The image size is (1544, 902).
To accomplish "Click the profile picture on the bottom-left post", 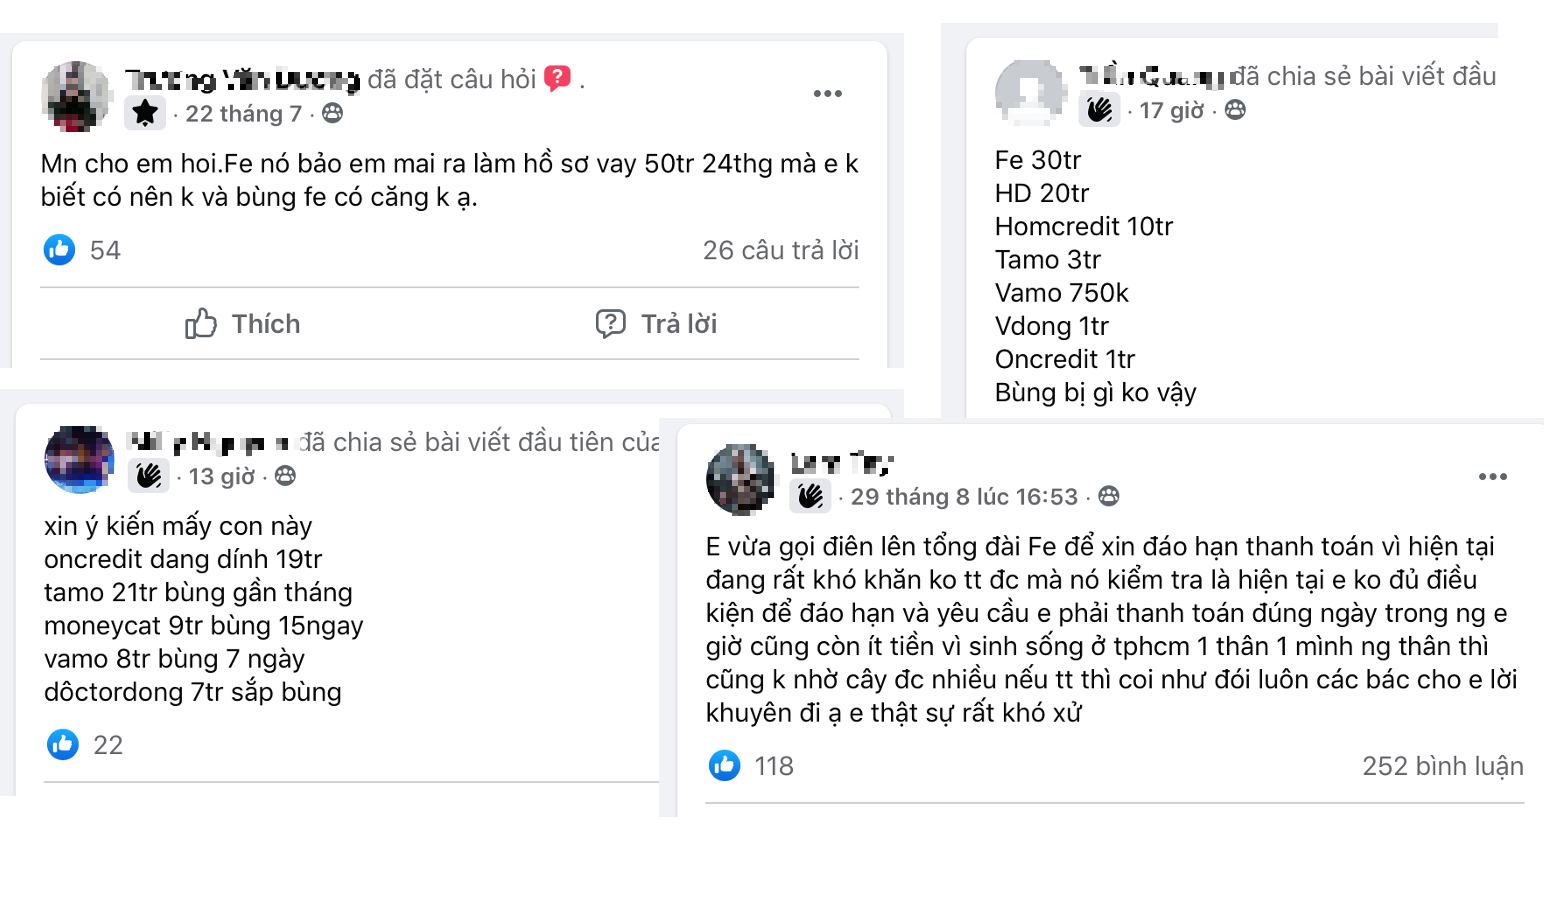I will (x=79, y=460).
